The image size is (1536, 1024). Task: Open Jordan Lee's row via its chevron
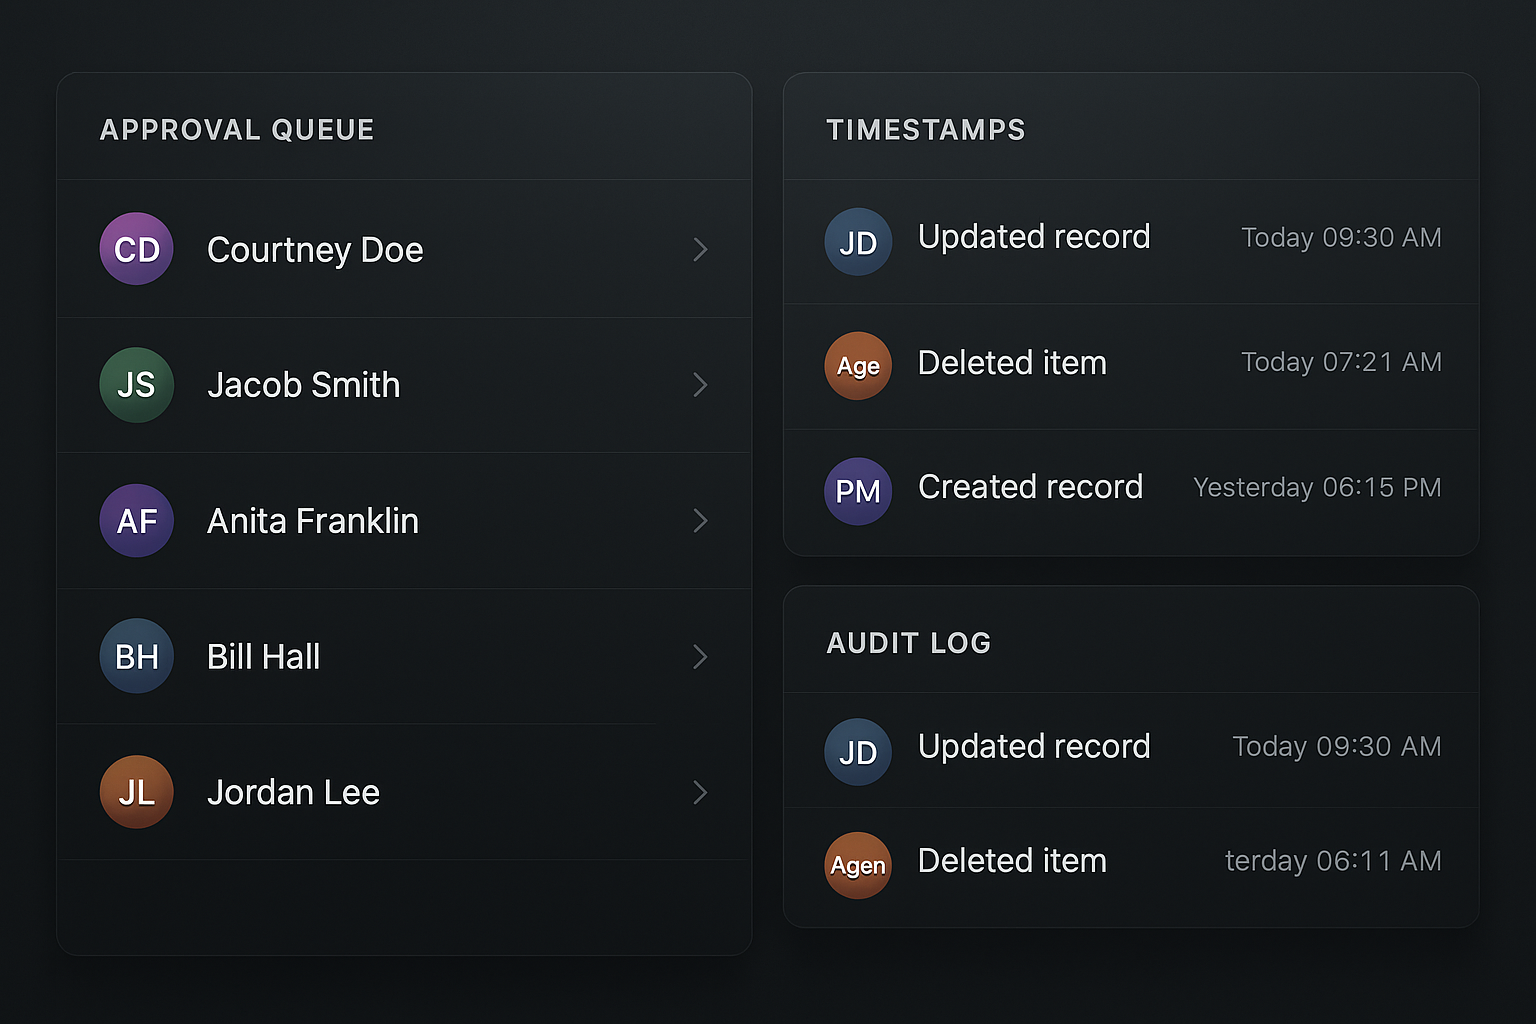tap(700, 792)
